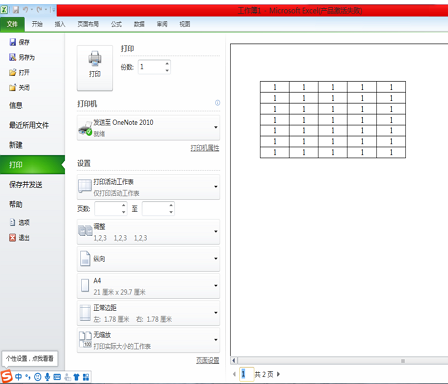Increase the 页数 start page value
The width and height of the screenshot is (448, 384).
click(x=124, y=205)
